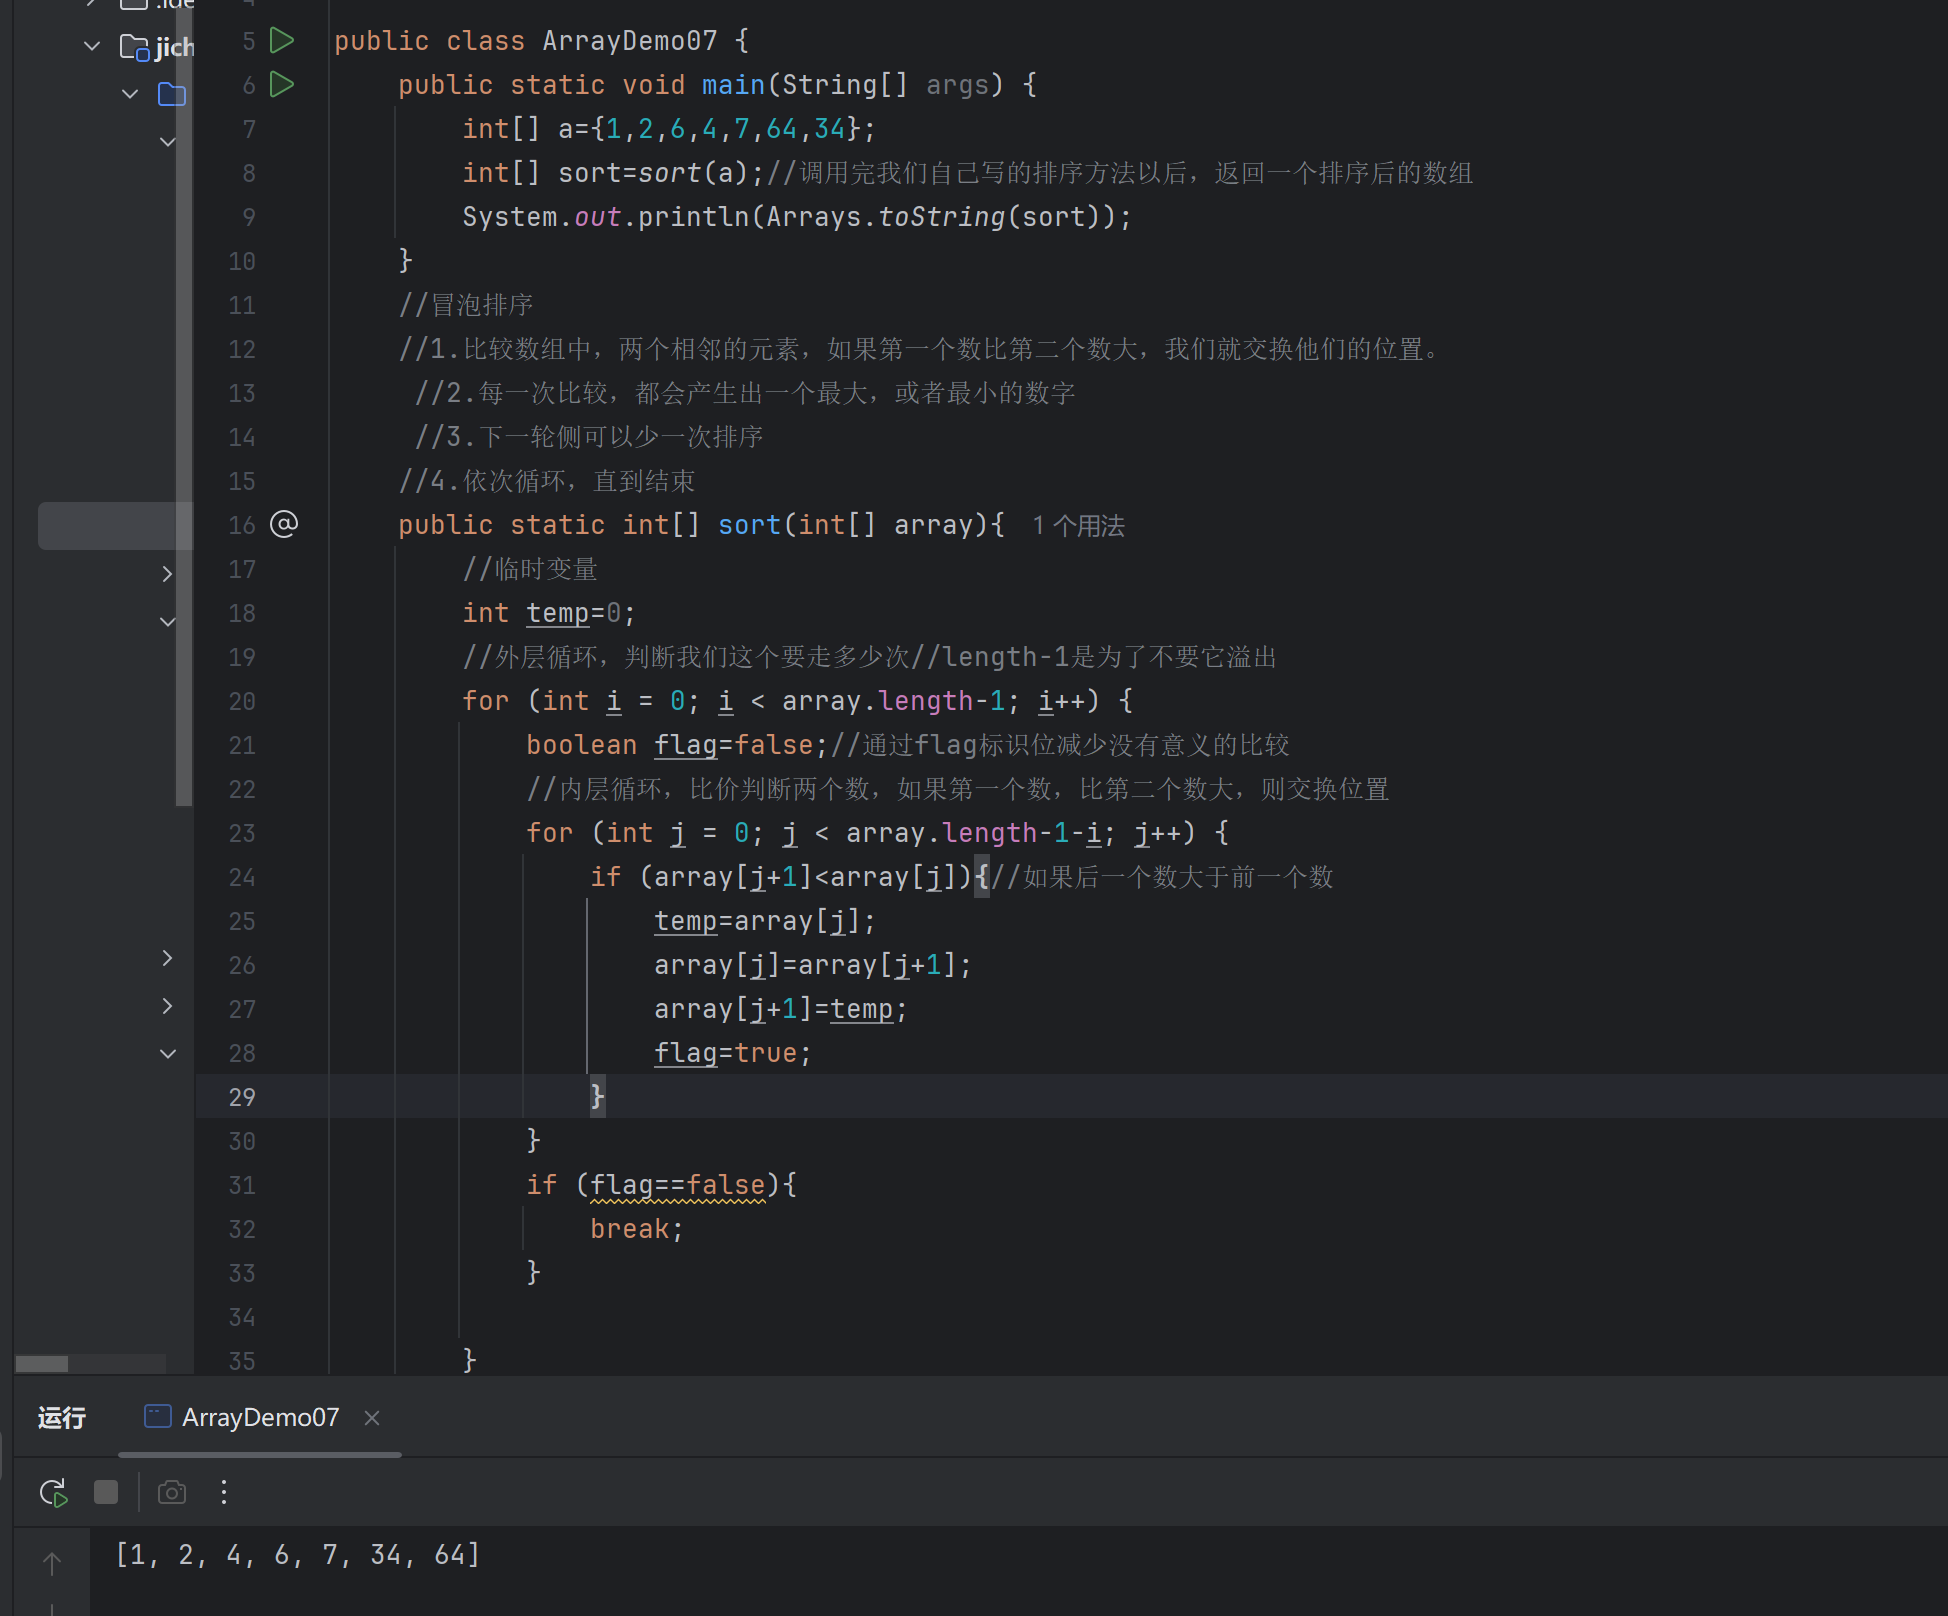
Task: Click the 运行 tool window label
Action: tap(62, 1418)
